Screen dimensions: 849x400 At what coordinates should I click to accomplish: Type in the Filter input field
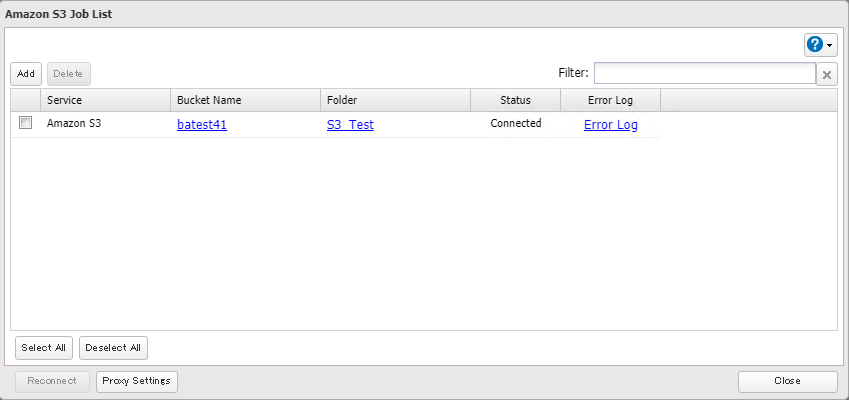pyautogui.click(x=704, y=73)
